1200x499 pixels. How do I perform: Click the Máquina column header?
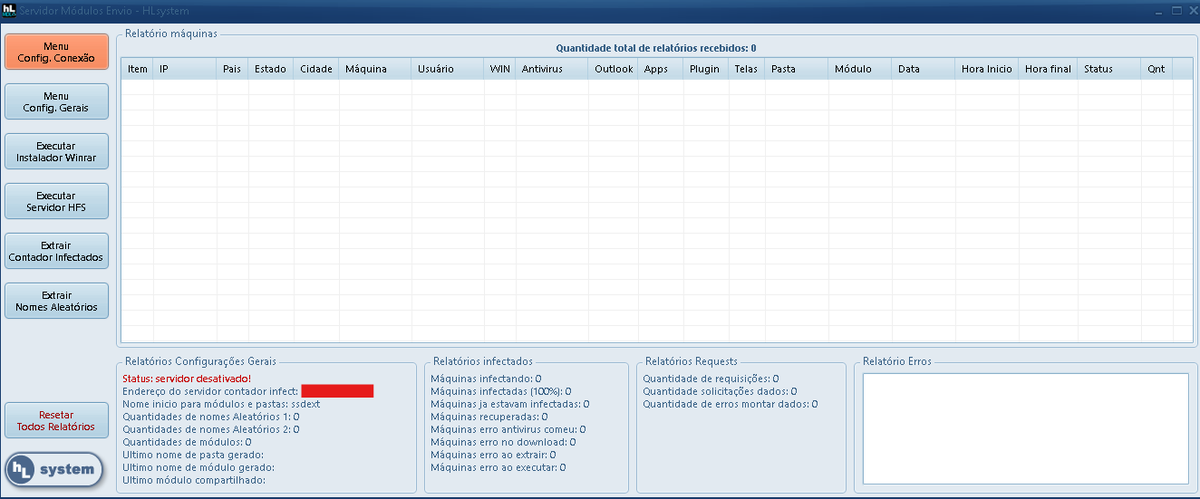click(x=375, y=69)
